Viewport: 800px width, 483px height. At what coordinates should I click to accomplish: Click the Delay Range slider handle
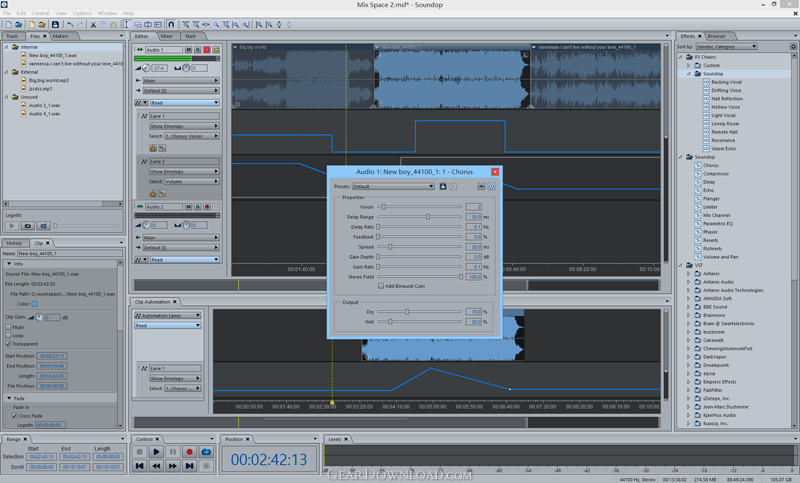click(x=428, y=217)
